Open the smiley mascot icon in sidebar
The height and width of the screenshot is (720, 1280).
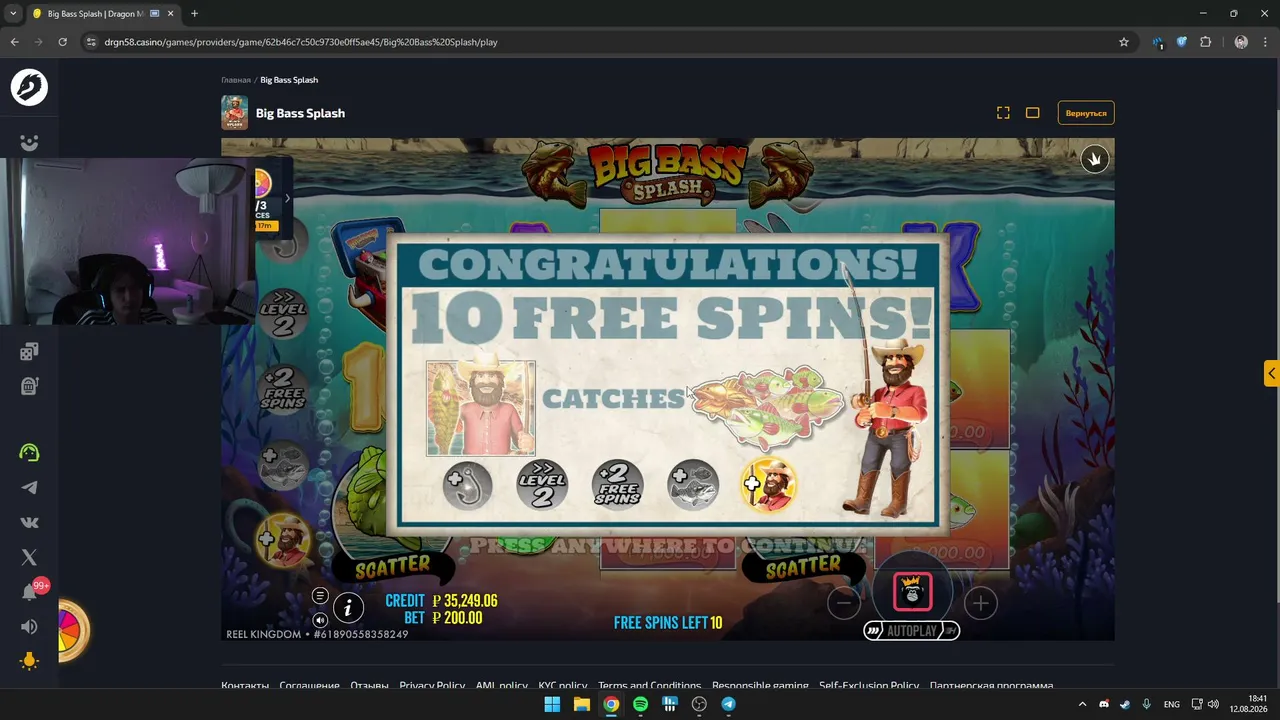29,143
